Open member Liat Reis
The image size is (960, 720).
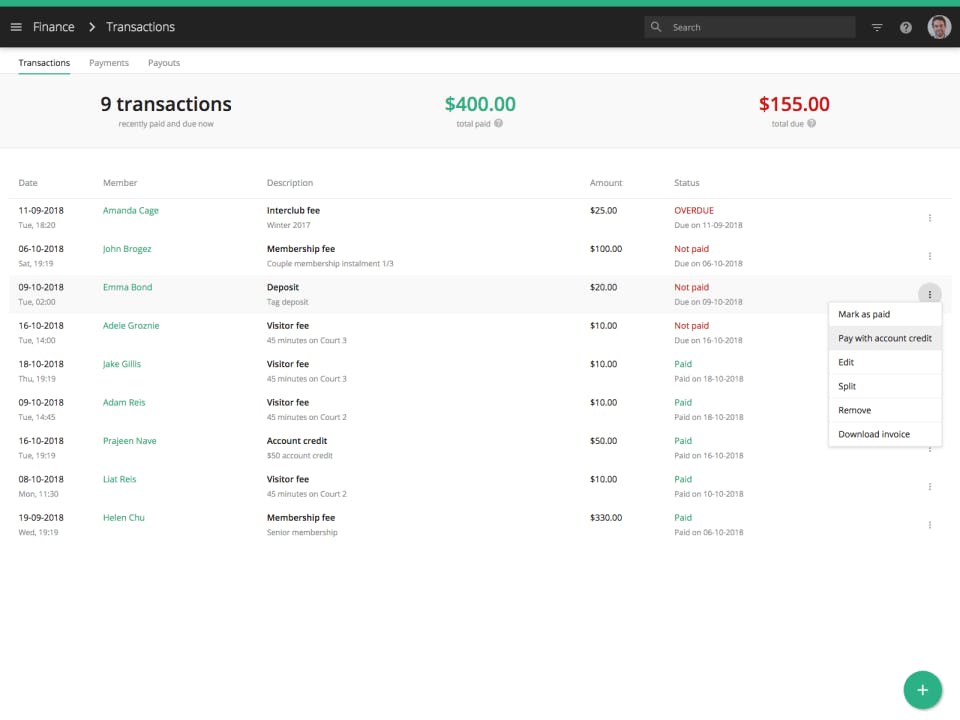coord(119,479)
